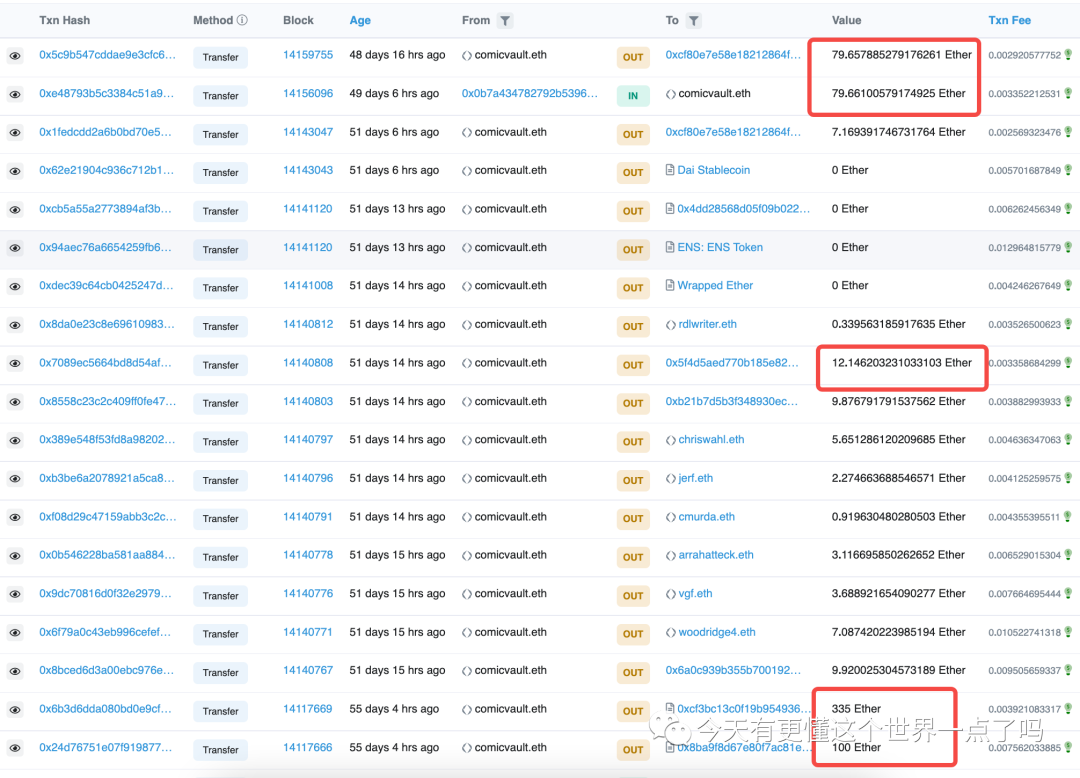Click the eye icon for transaction 0x8da0e23c8e69610983
The height and width of the screenshot is (778, 1080).
coord(15,325)
